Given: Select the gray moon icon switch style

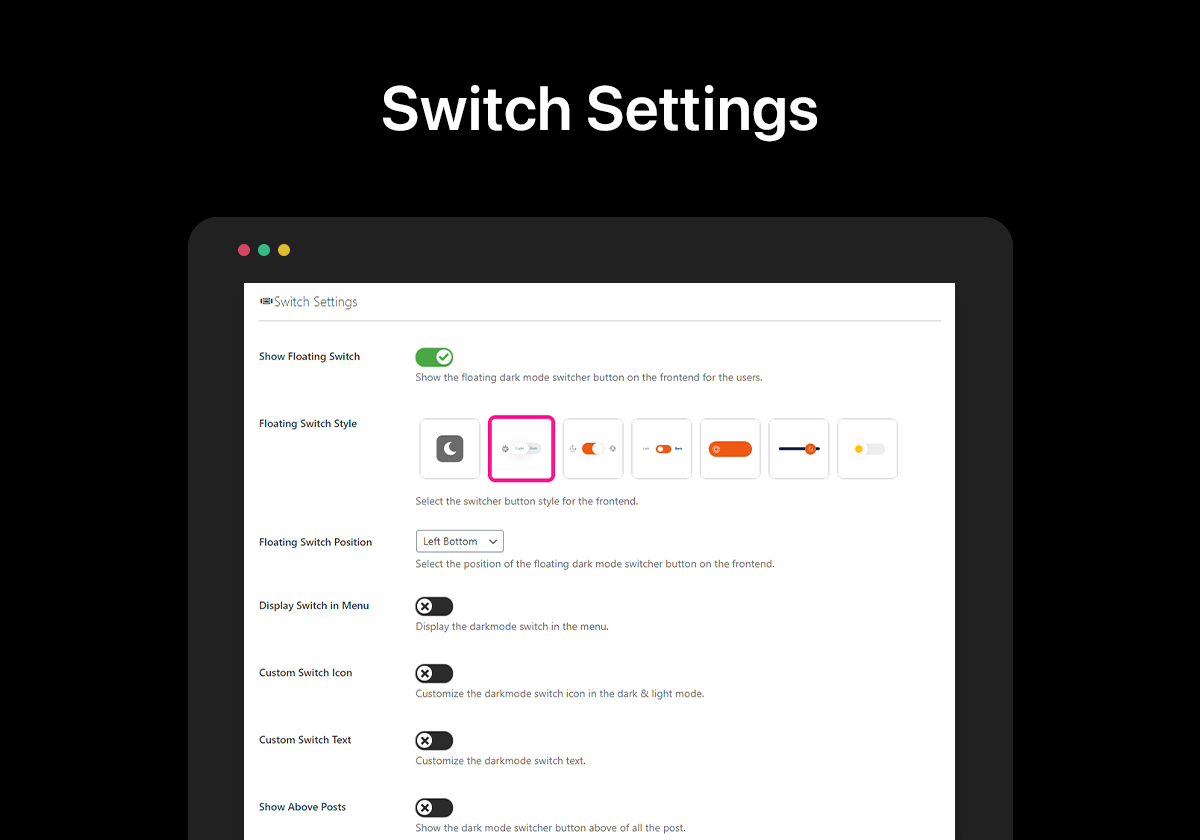Looking at the screenshot, I should pyautogui.click(x=450, y=449).
